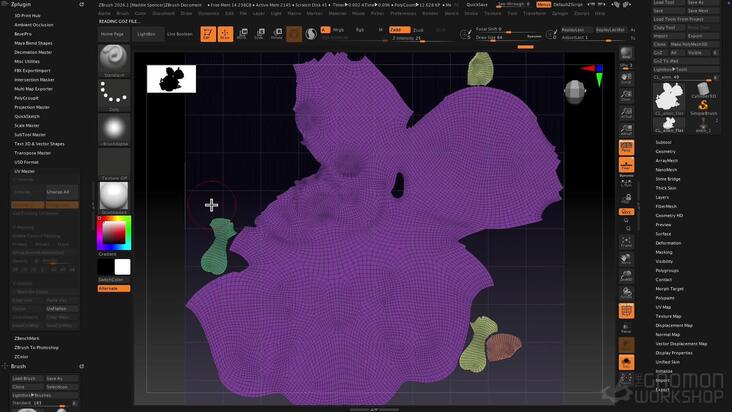Open the Texture Off picker
The height and width of the screenshot is (412, 732).
(x=114, y=164)
